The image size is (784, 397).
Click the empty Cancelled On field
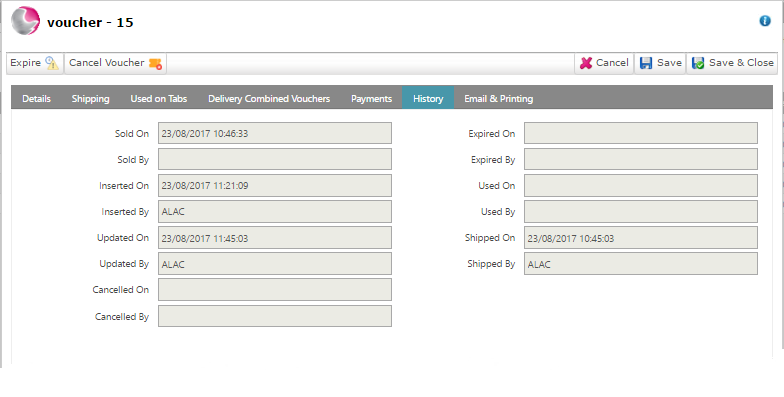pyautogui.click(x=275, y=290)
